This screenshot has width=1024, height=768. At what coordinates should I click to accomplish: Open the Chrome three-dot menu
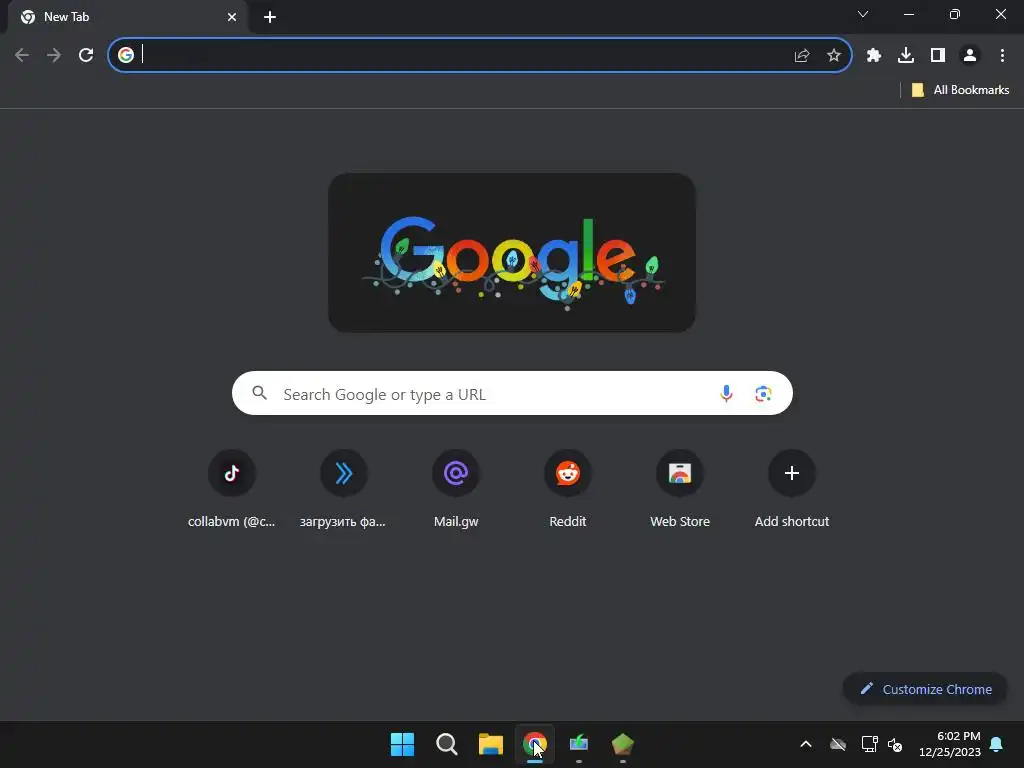coord(1002,56)
